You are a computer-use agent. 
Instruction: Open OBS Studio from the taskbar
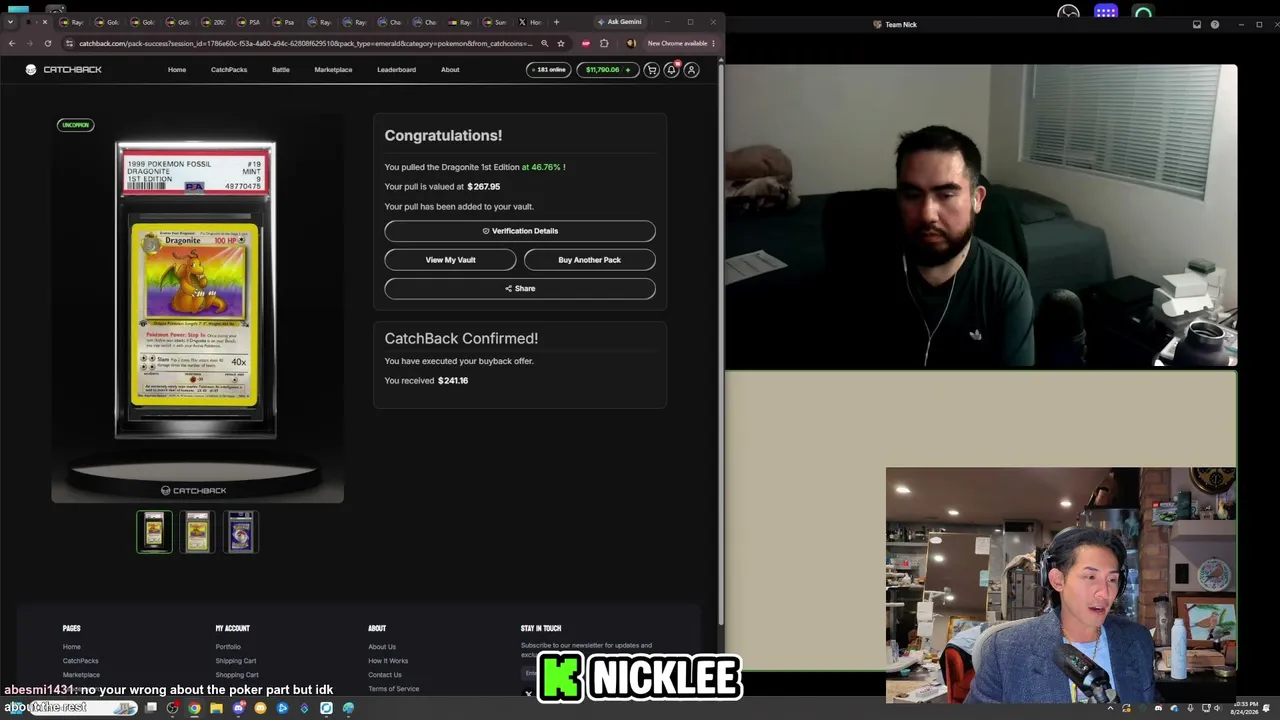tap(172, 708)
